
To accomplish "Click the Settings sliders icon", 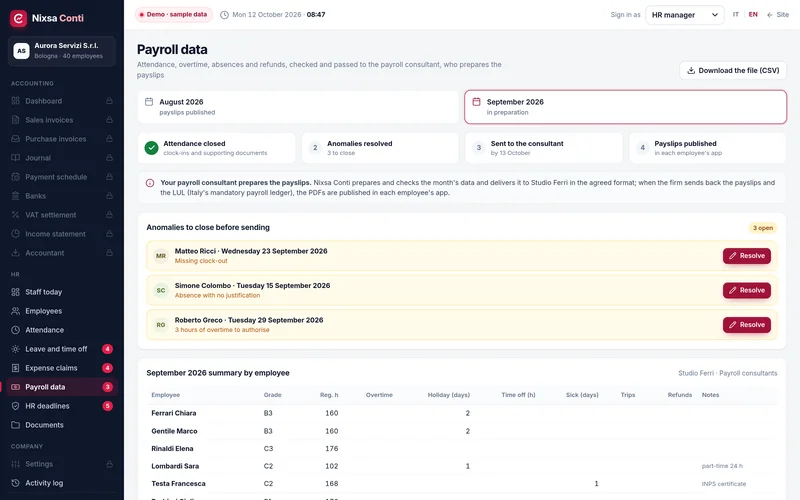I will [15, 464].
